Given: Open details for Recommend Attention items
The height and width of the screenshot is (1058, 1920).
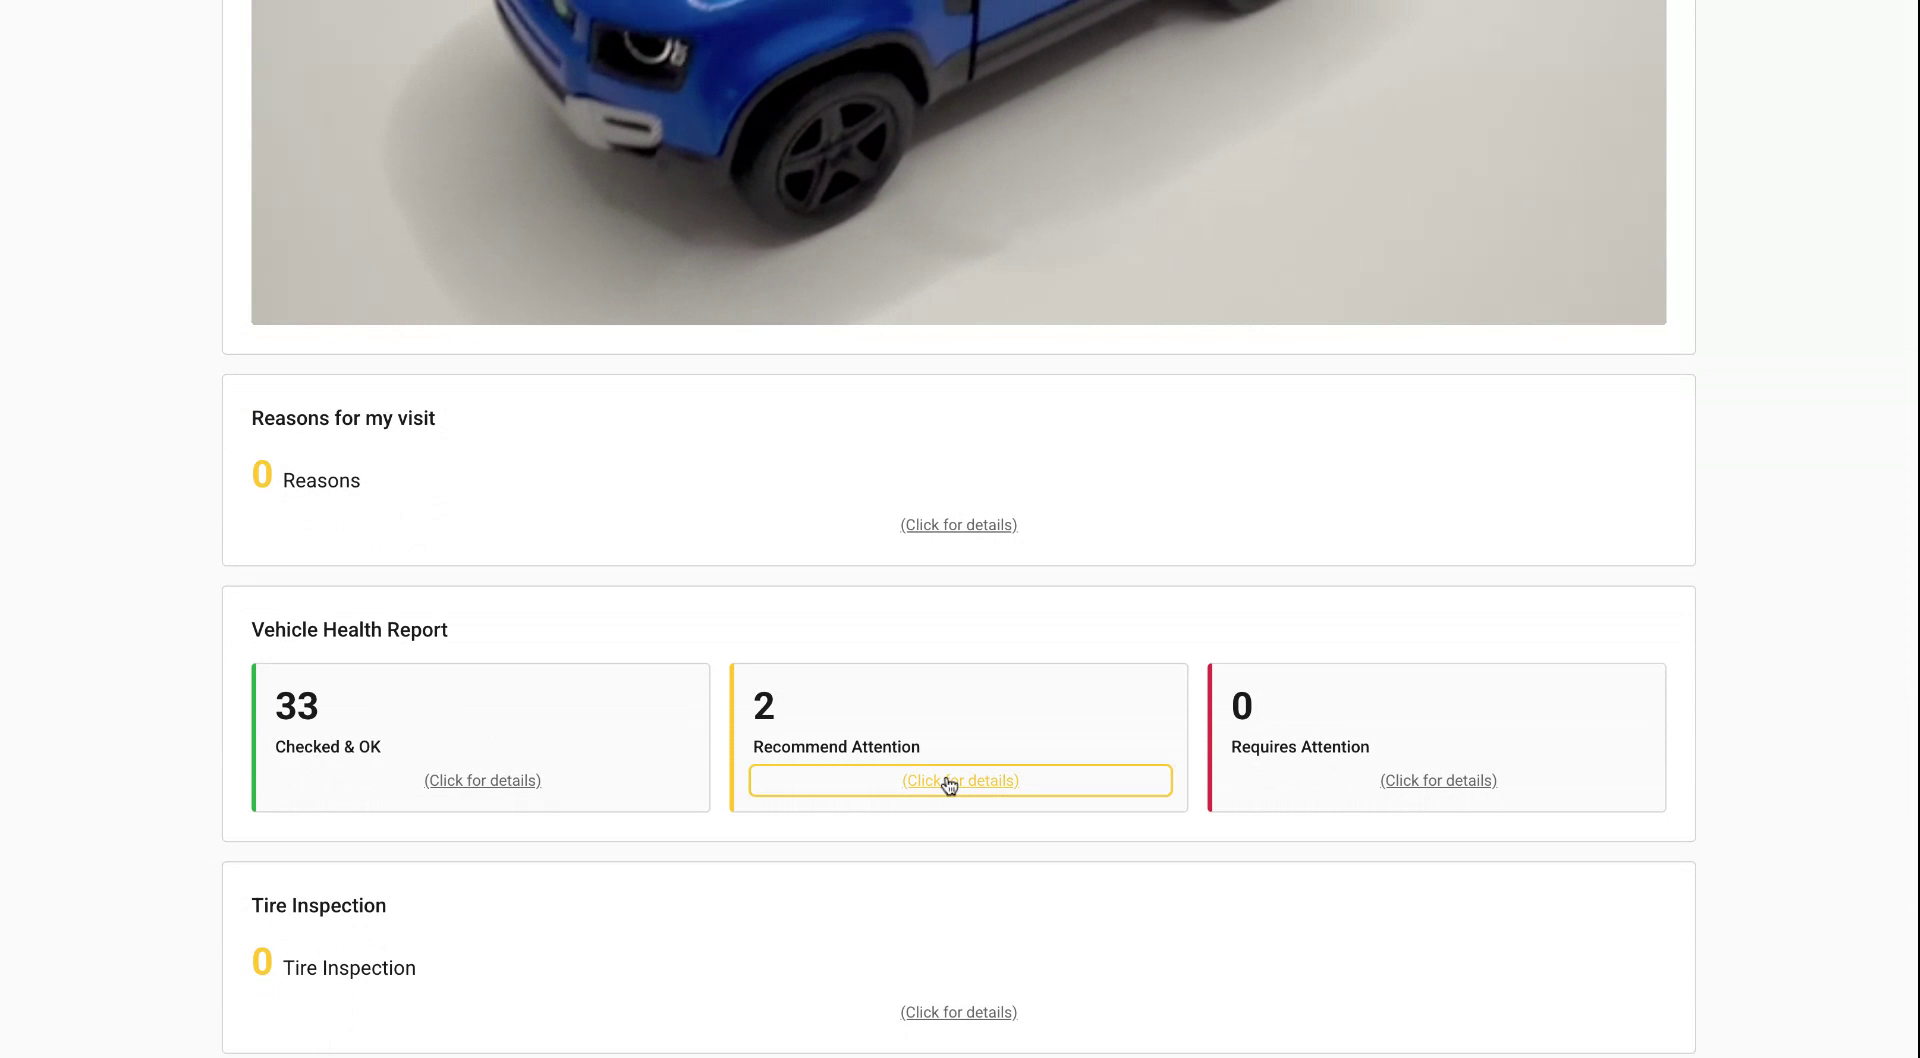Looking at the screenshot, I should [x=959, y=780].
